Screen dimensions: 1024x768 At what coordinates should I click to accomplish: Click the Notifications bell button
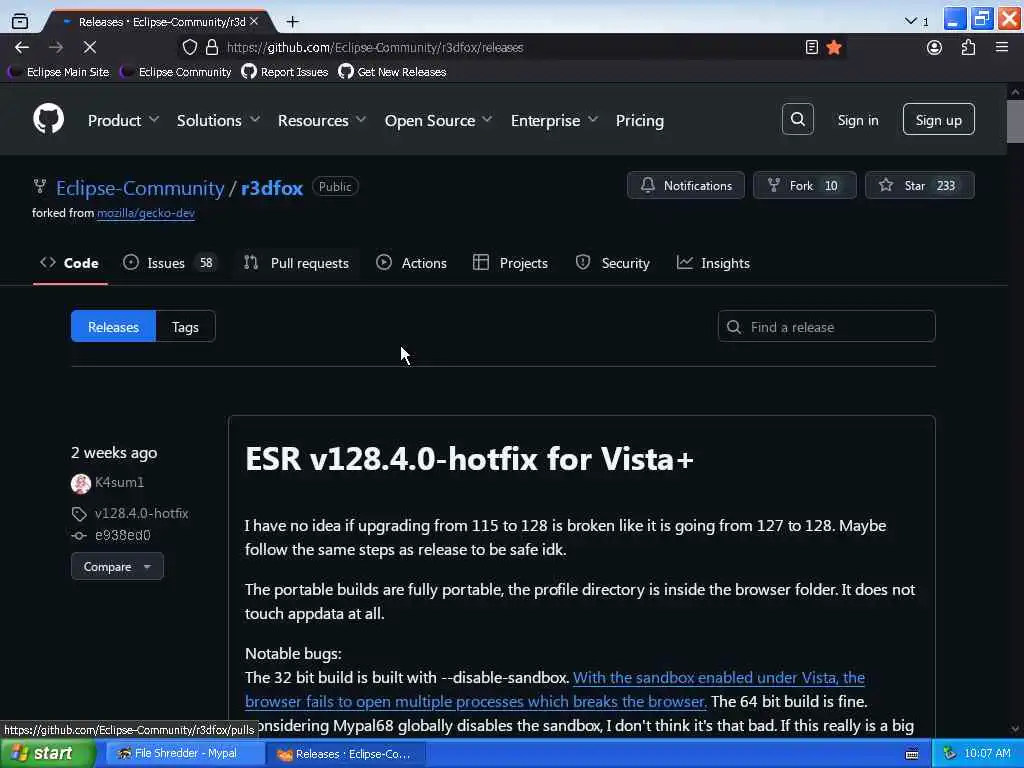point(686,185)
